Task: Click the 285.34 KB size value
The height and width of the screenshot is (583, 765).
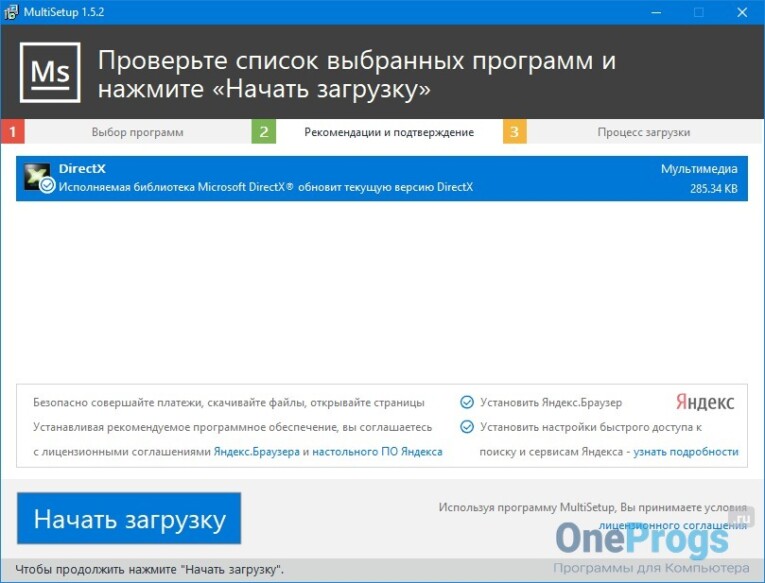Action: (714, 189)
